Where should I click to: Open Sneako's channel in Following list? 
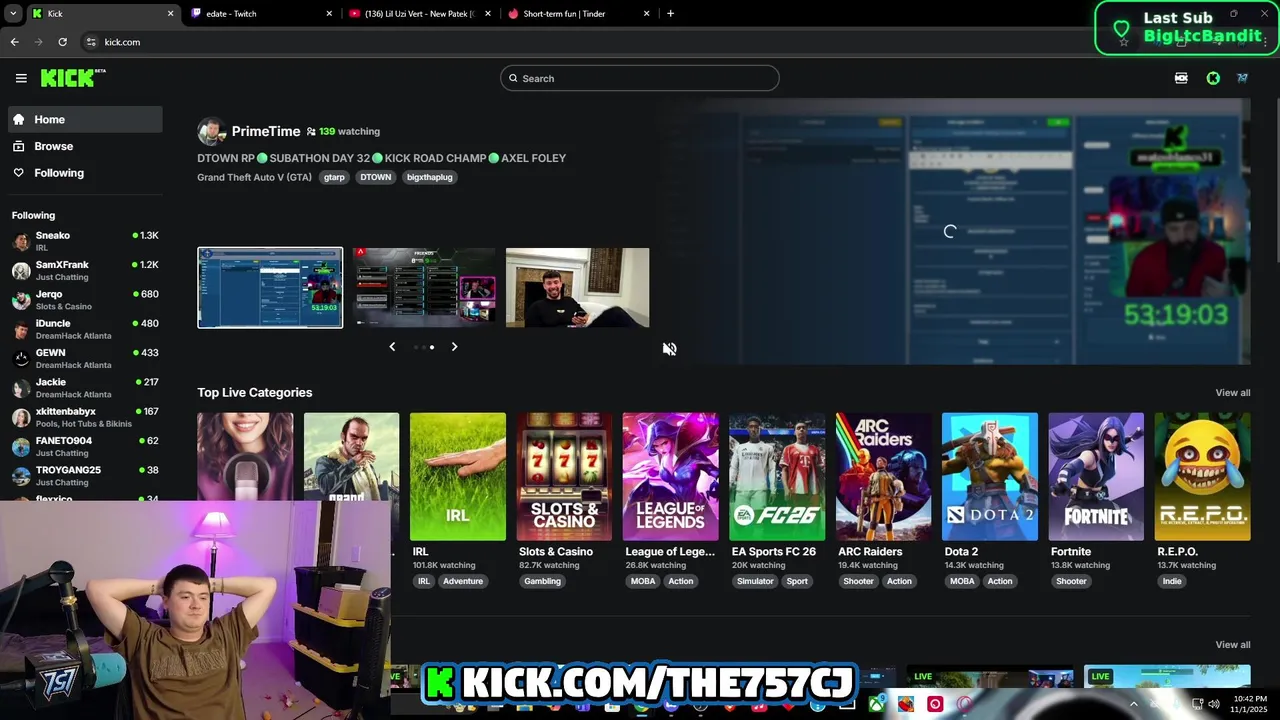[x=85, y=241]
